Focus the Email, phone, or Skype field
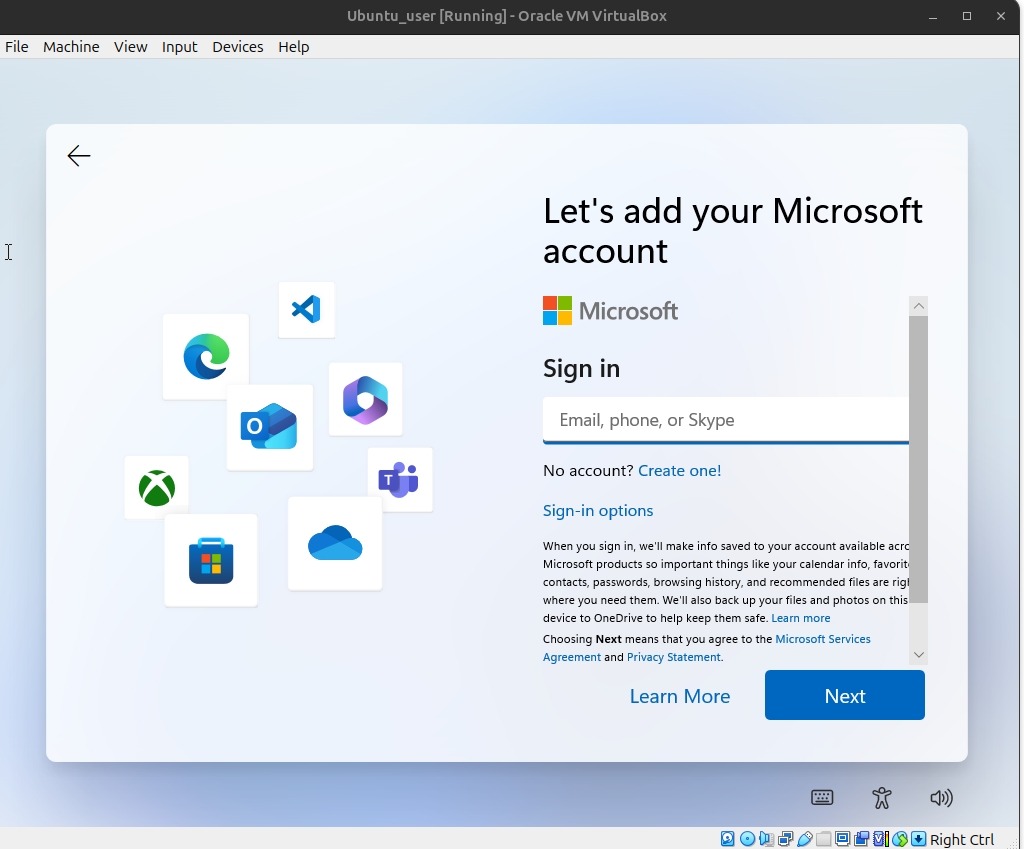This screenshot has width=1024, height=849. point(726,420)
